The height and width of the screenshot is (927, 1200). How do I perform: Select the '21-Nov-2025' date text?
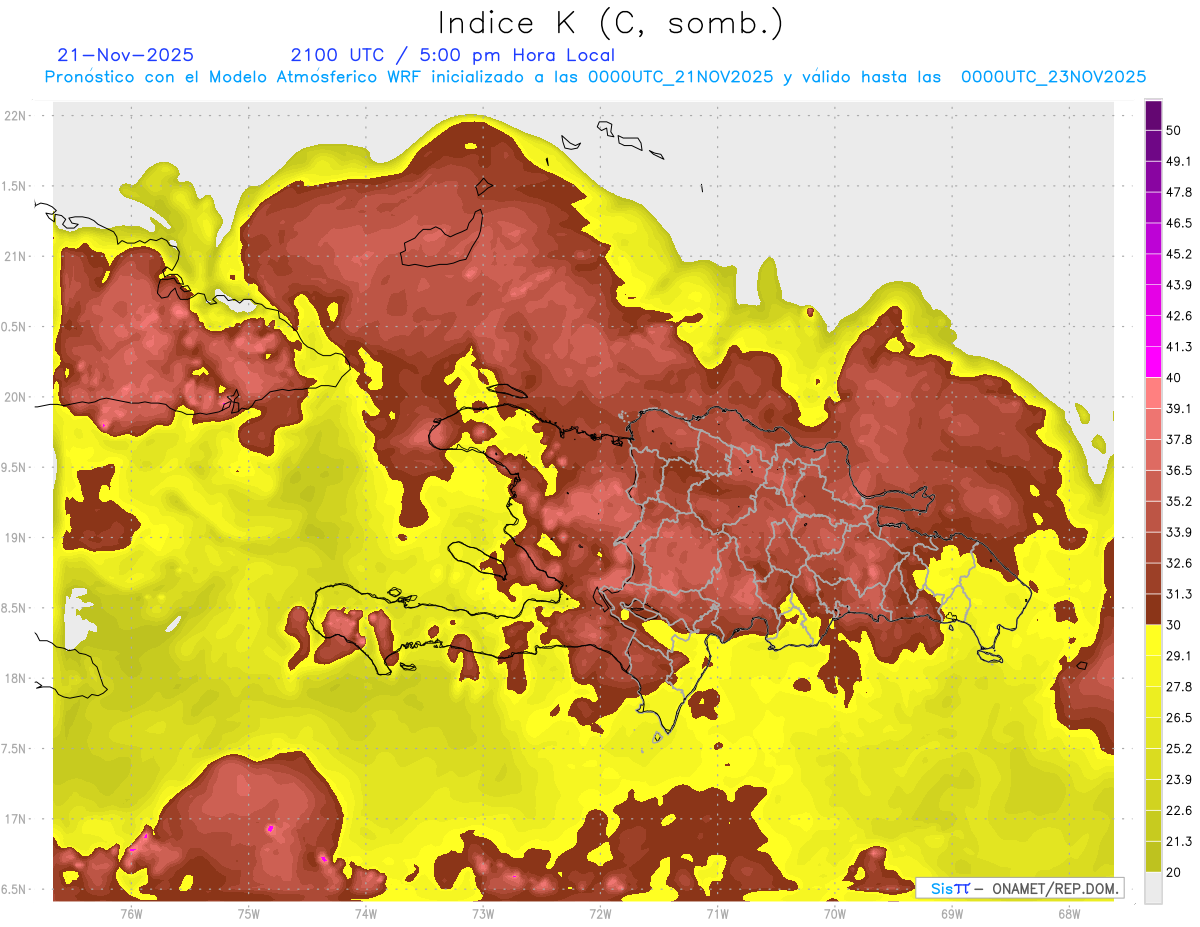click(x=126, y=55)
